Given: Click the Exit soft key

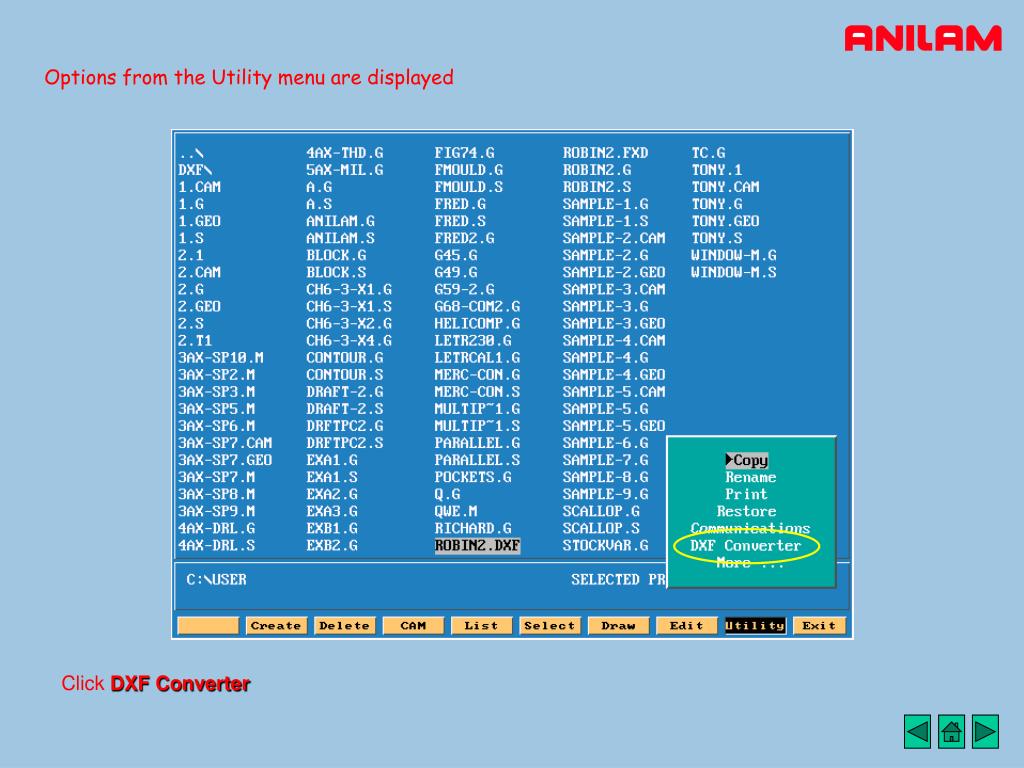Looking at the screenshot, I should (x=819, y=626).
